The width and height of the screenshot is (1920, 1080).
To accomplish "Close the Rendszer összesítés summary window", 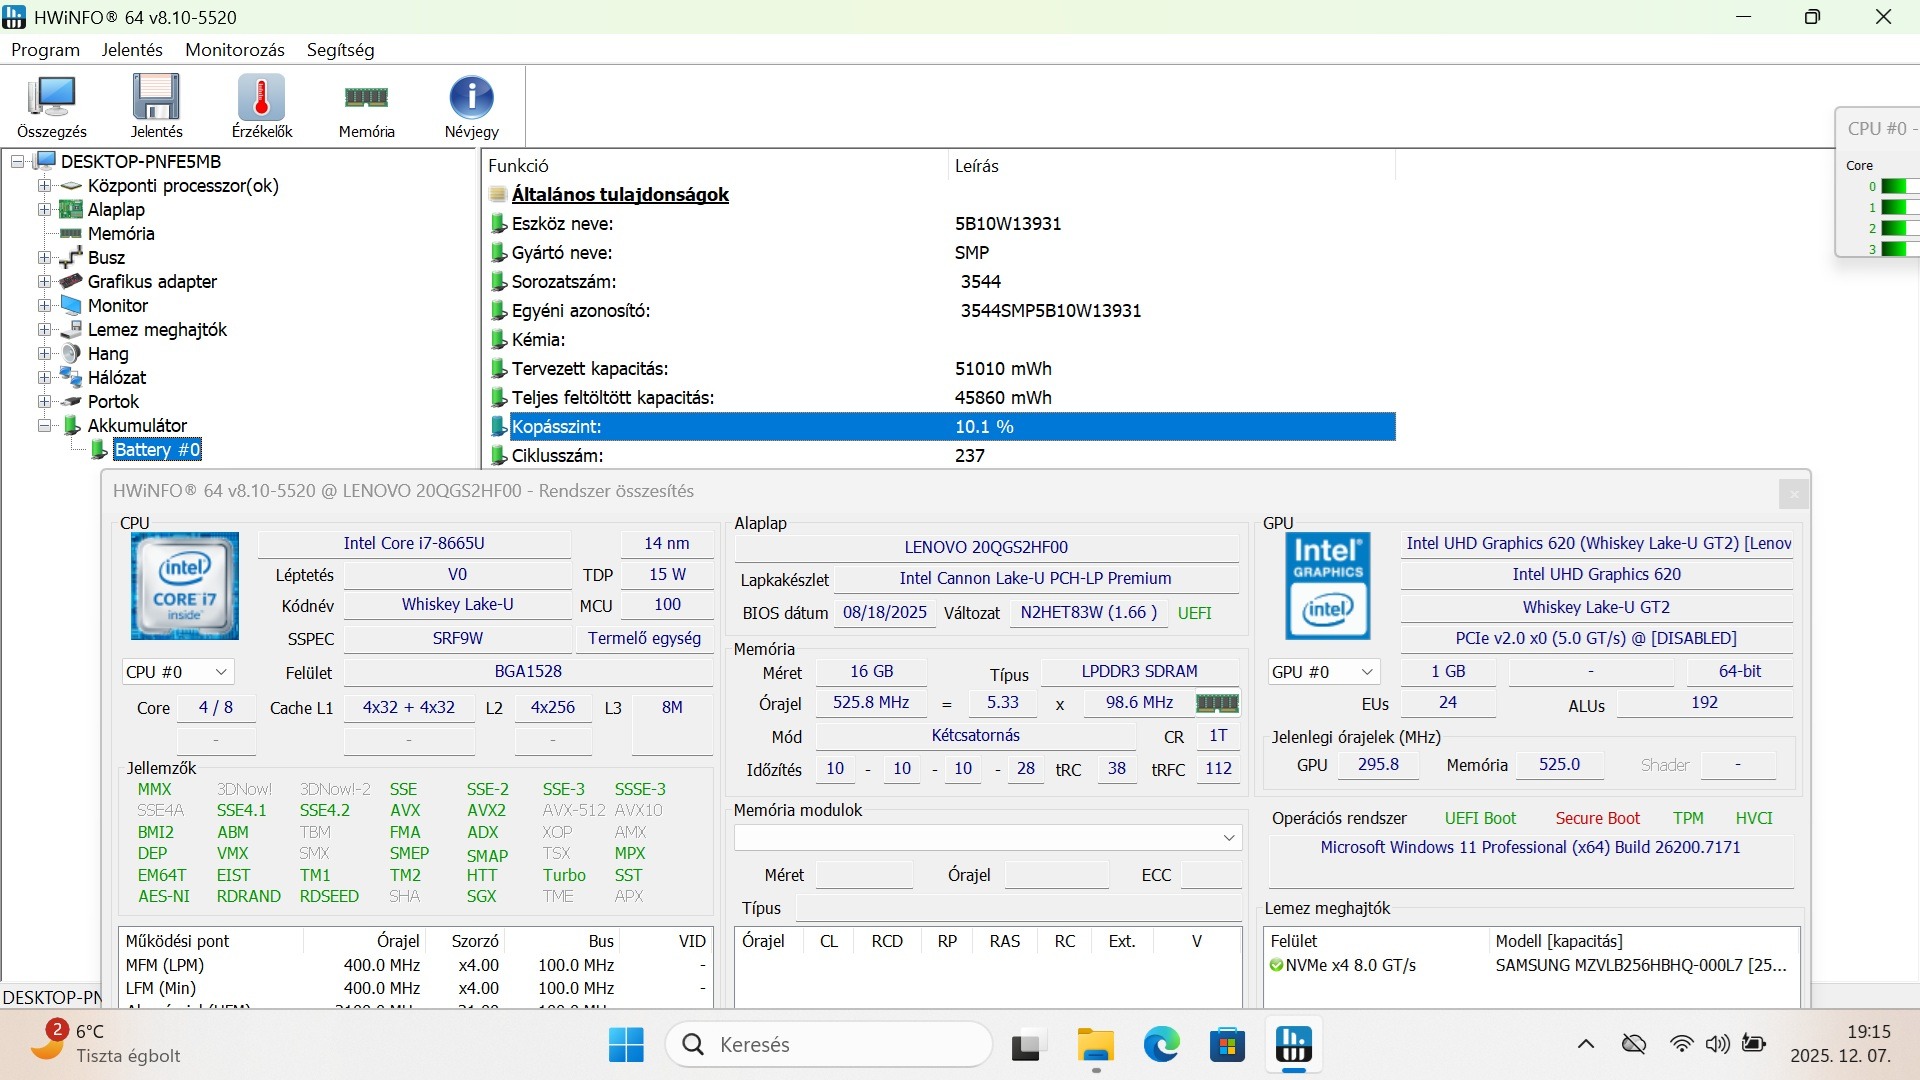I will pyautogui.click(x=1793, y=493).
